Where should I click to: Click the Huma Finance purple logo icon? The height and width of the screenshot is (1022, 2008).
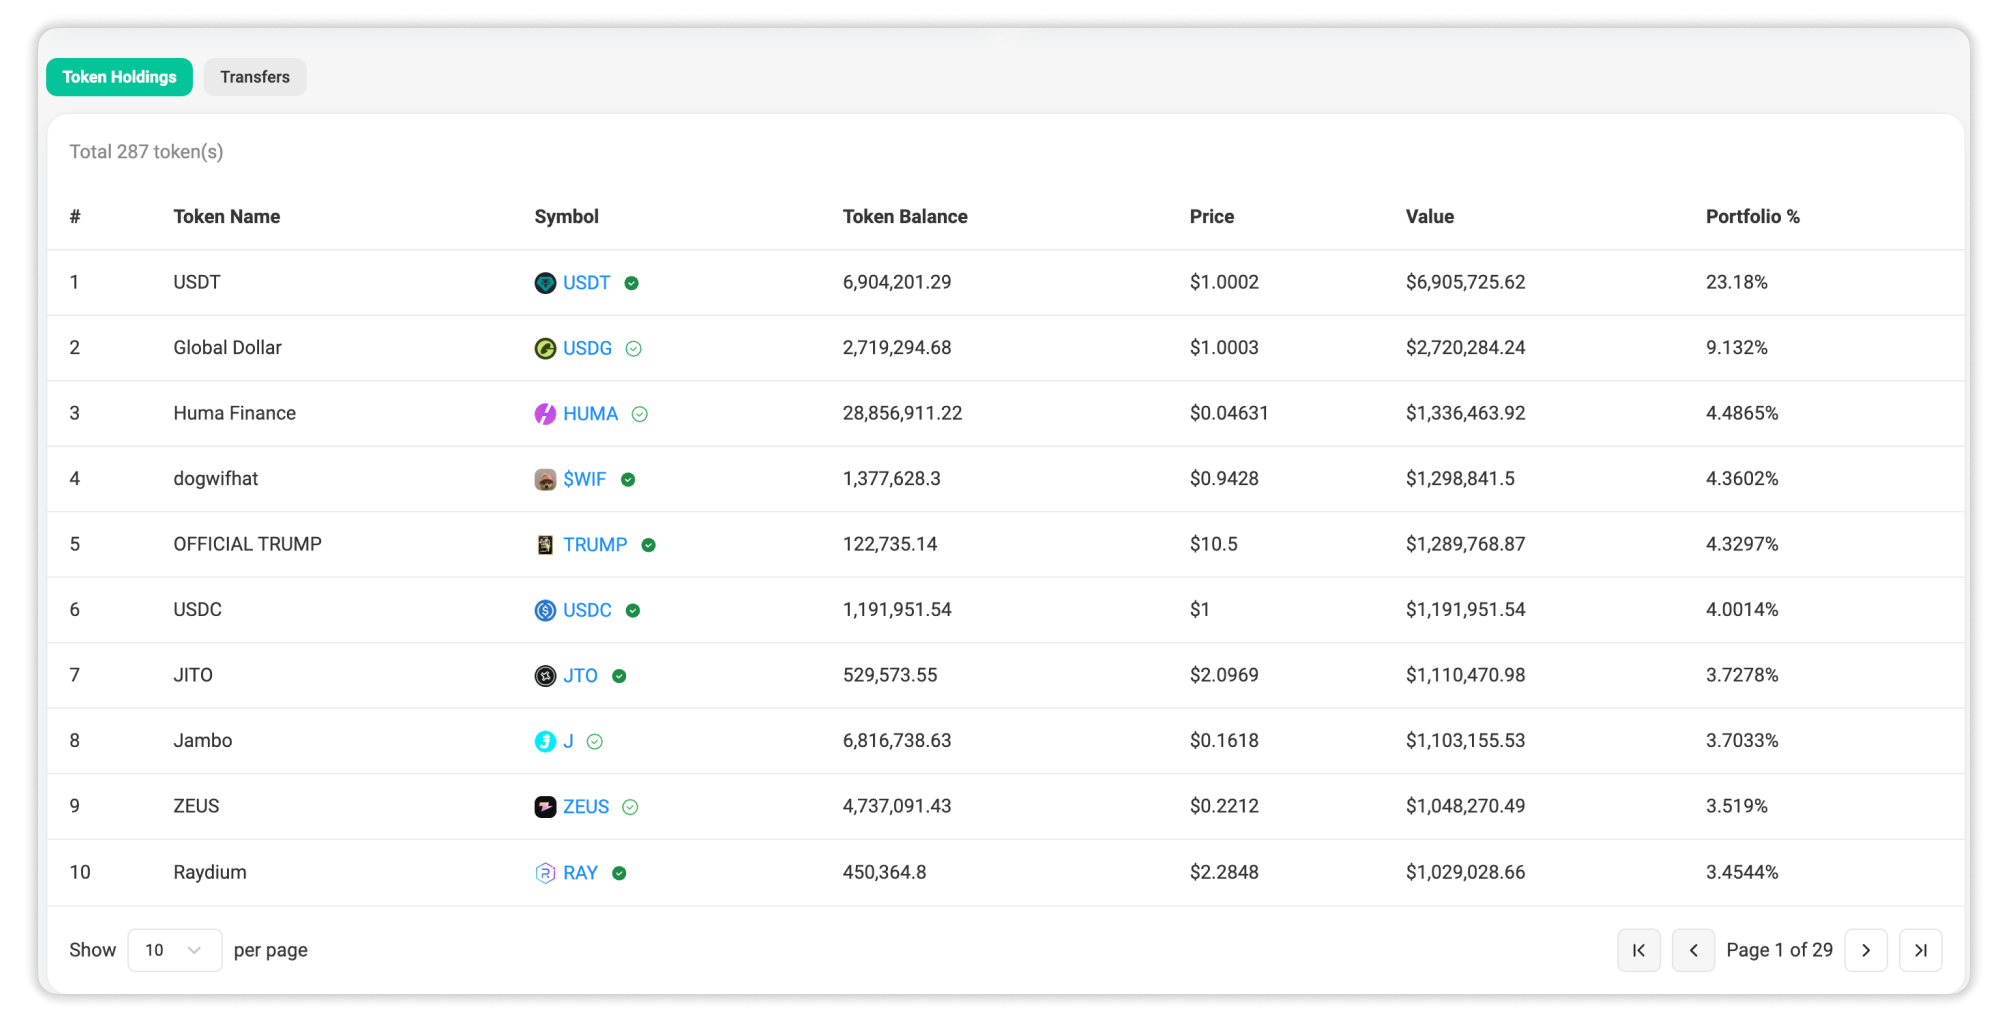tap(545, 414)
